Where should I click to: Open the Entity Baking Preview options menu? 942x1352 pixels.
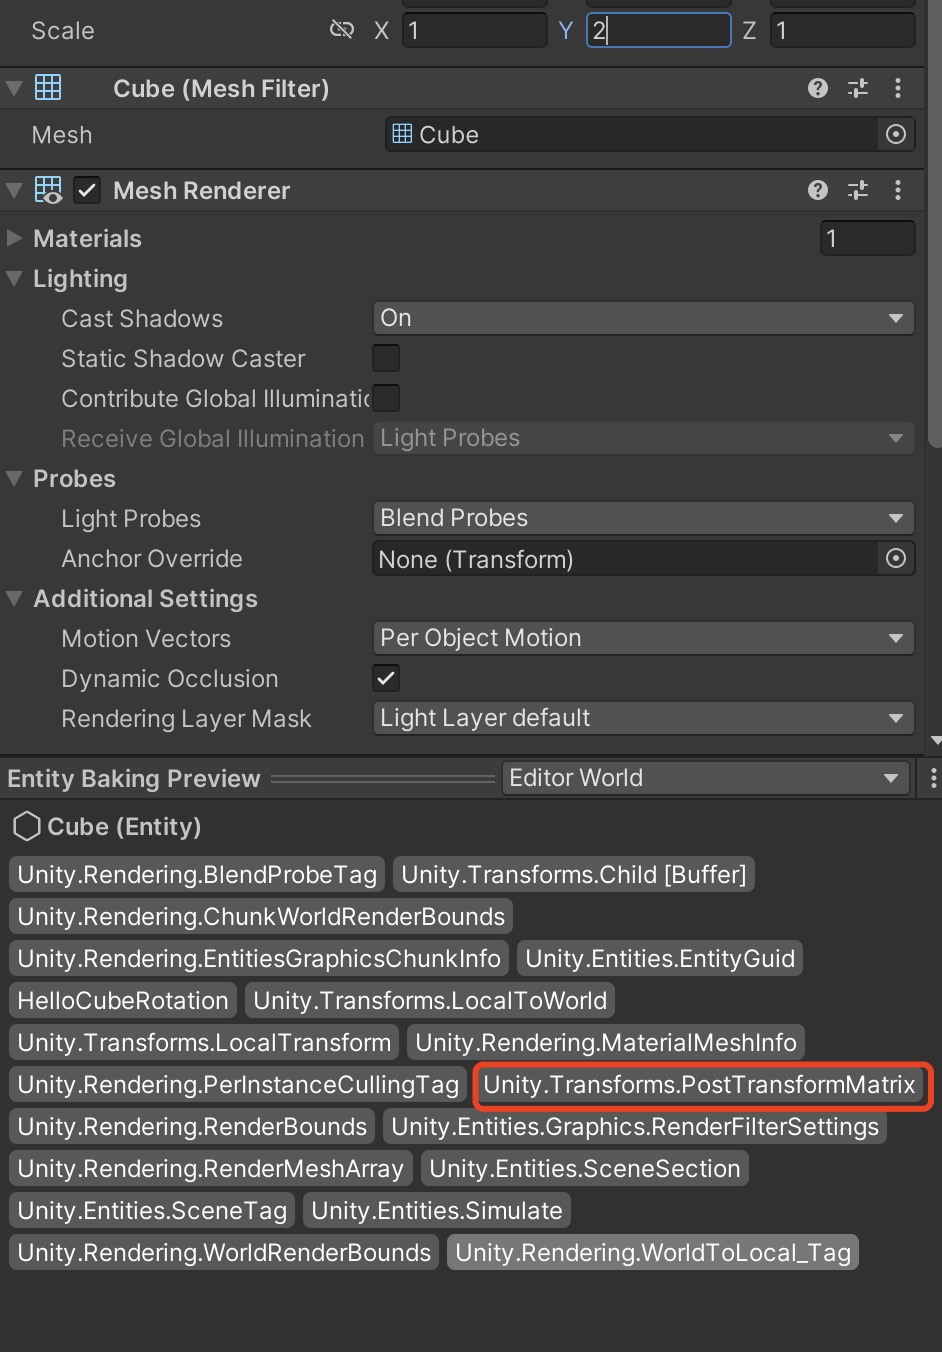click(932, 778)
